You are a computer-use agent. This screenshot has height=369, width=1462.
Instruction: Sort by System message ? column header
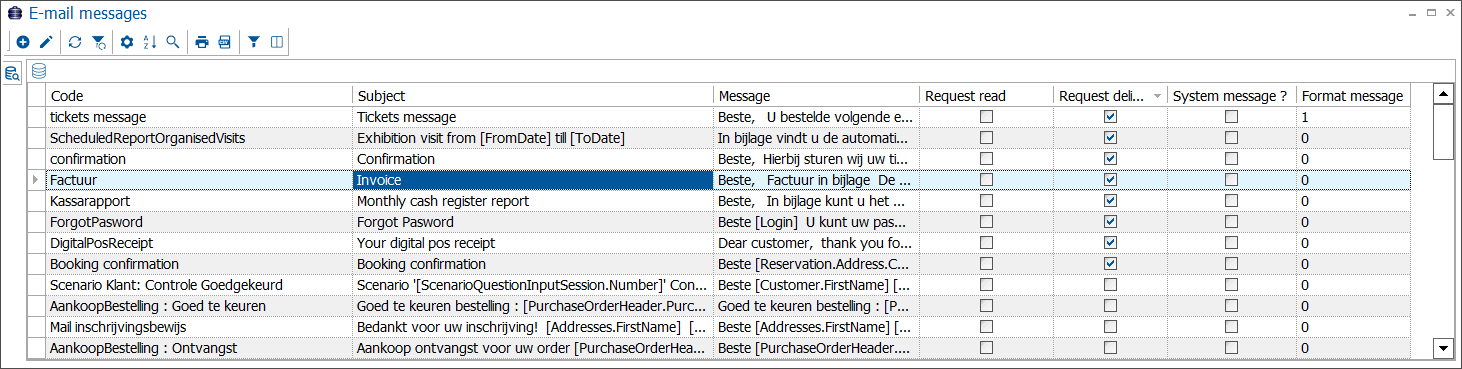[x=1231, y=96]
